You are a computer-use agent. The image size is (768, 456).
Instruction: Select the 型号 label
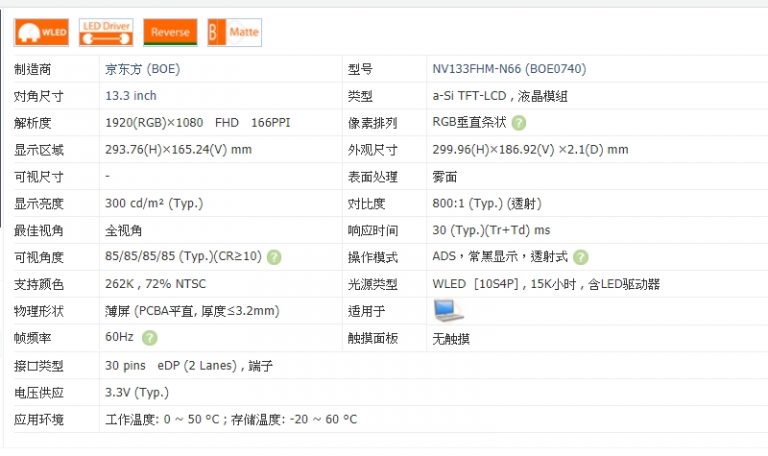[360, 70]
